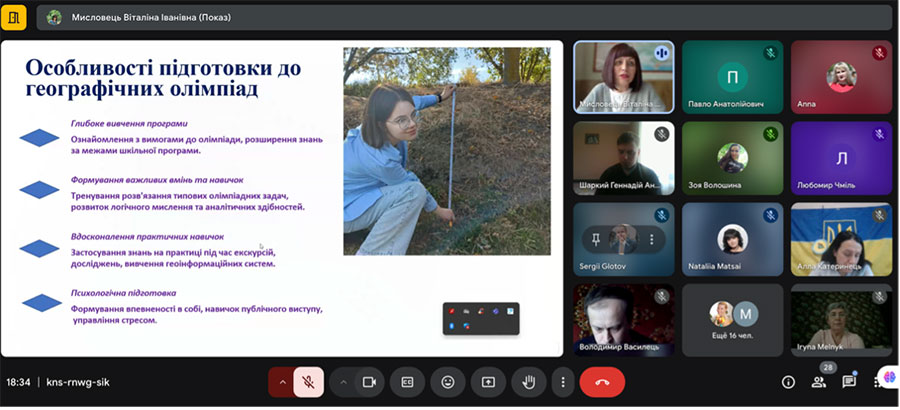Select the Алла Катеринець video tile
Screen dimensions: 900x410
point(841,239)
